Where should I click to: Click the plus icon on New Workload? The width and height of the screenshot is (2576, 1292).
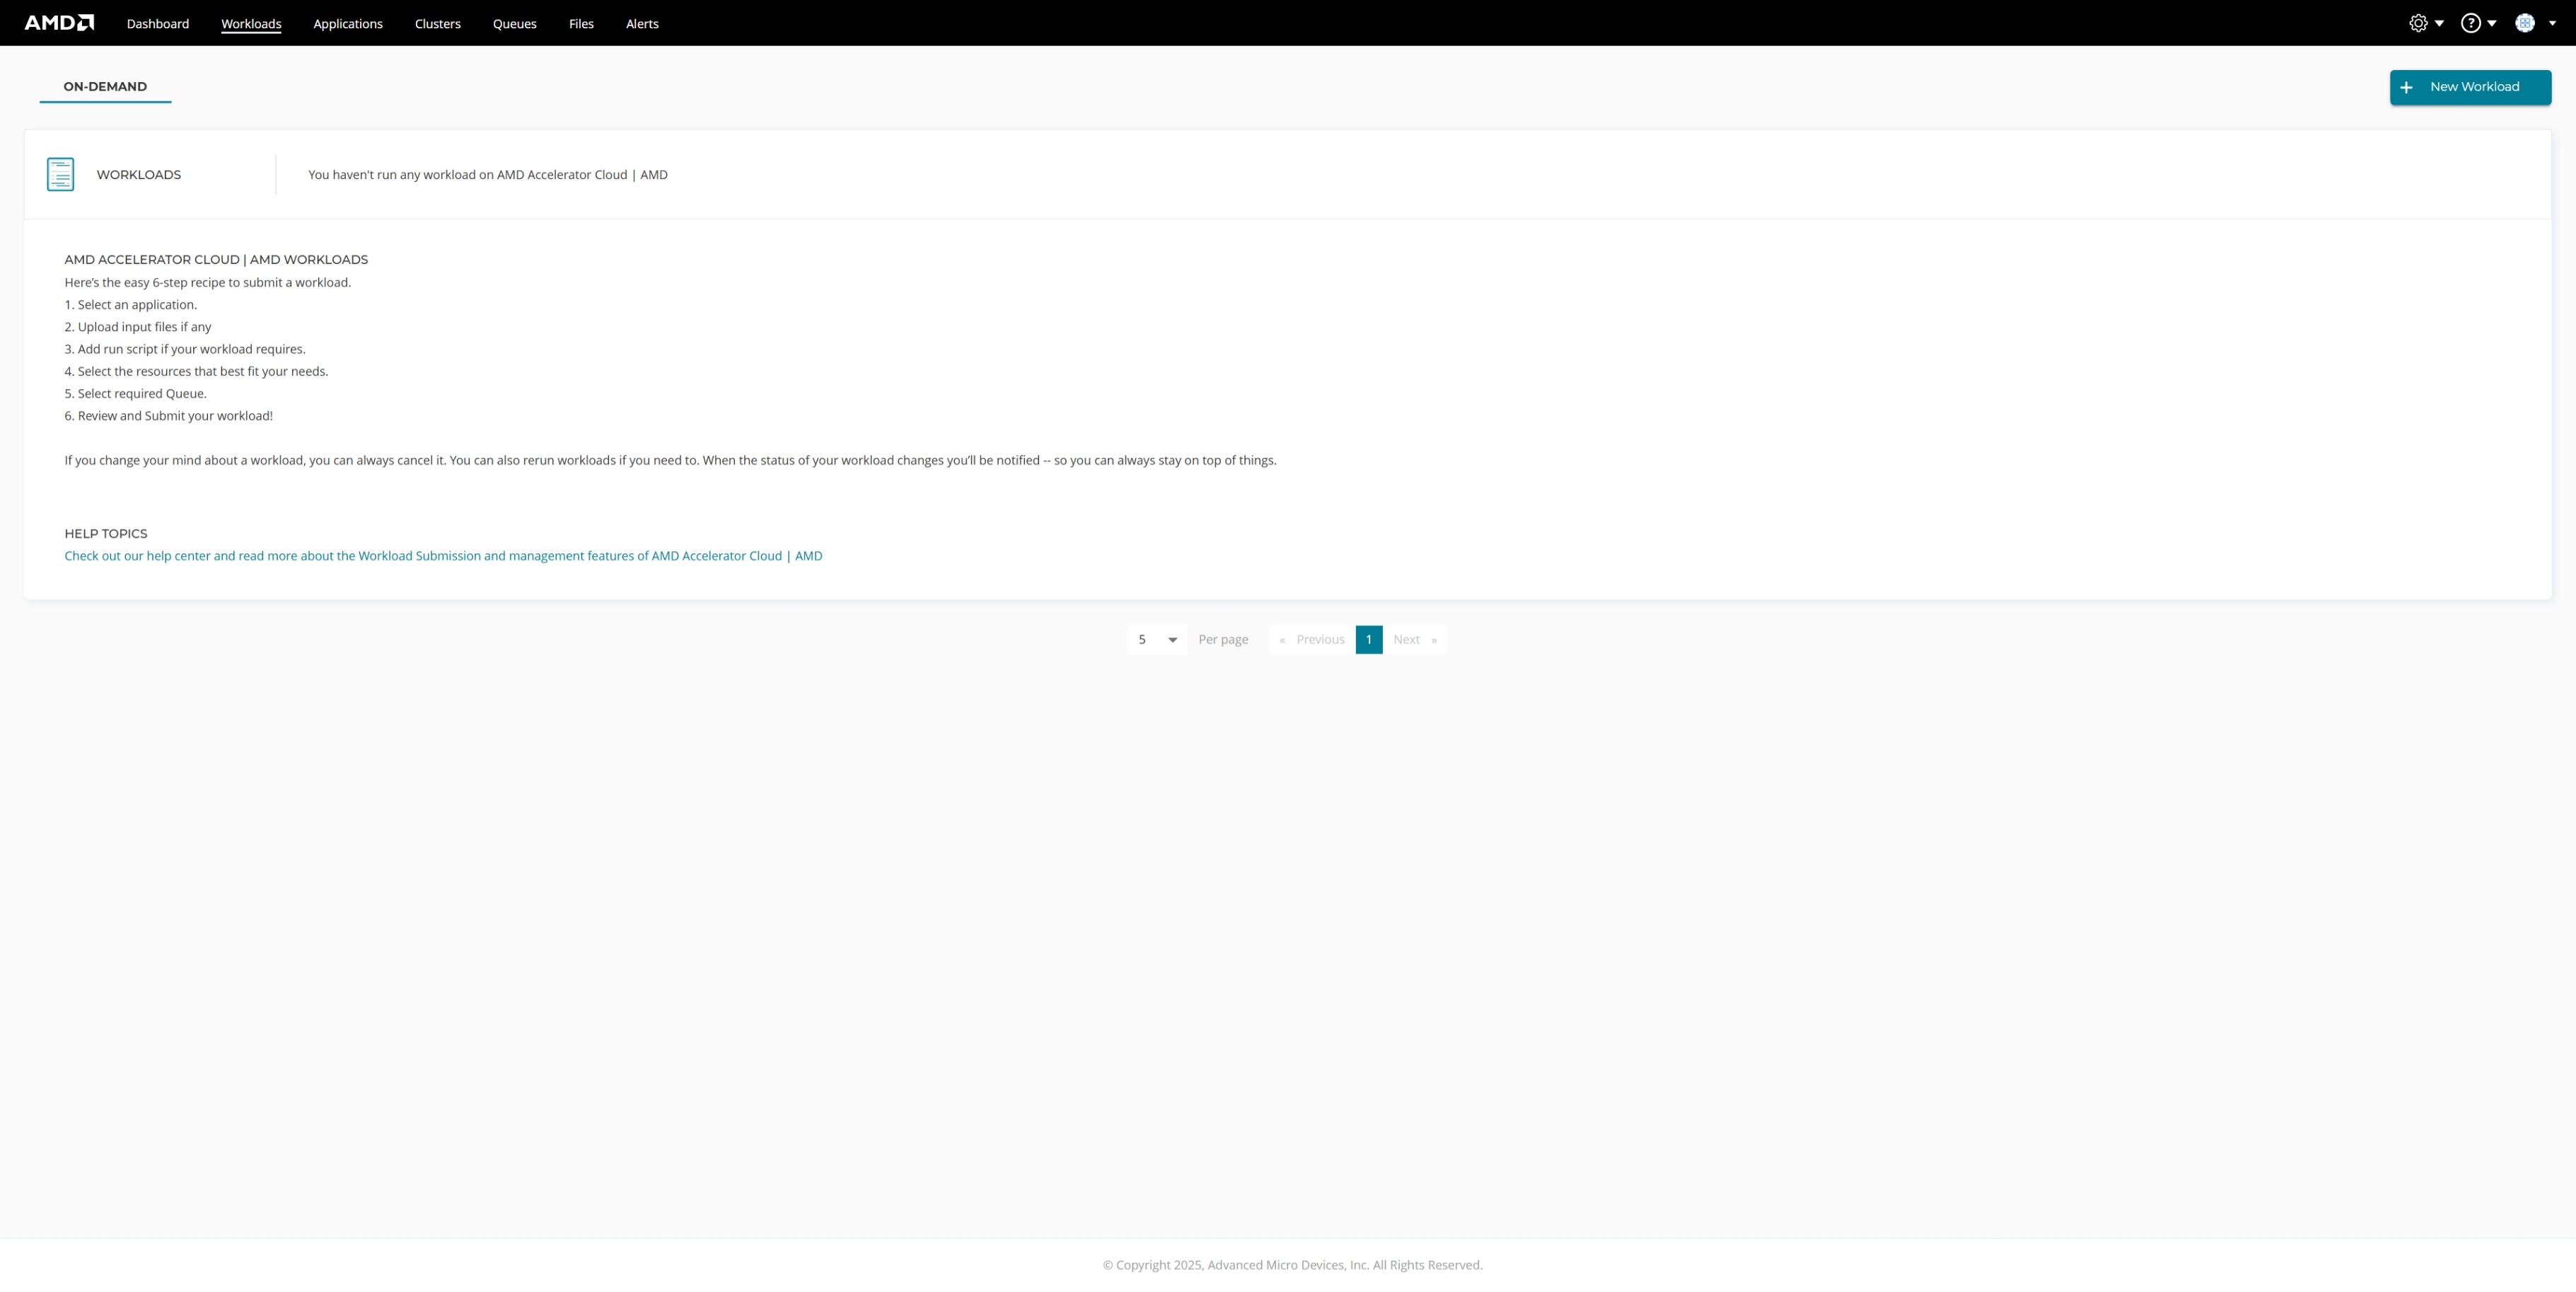[x=2406, y=87]
